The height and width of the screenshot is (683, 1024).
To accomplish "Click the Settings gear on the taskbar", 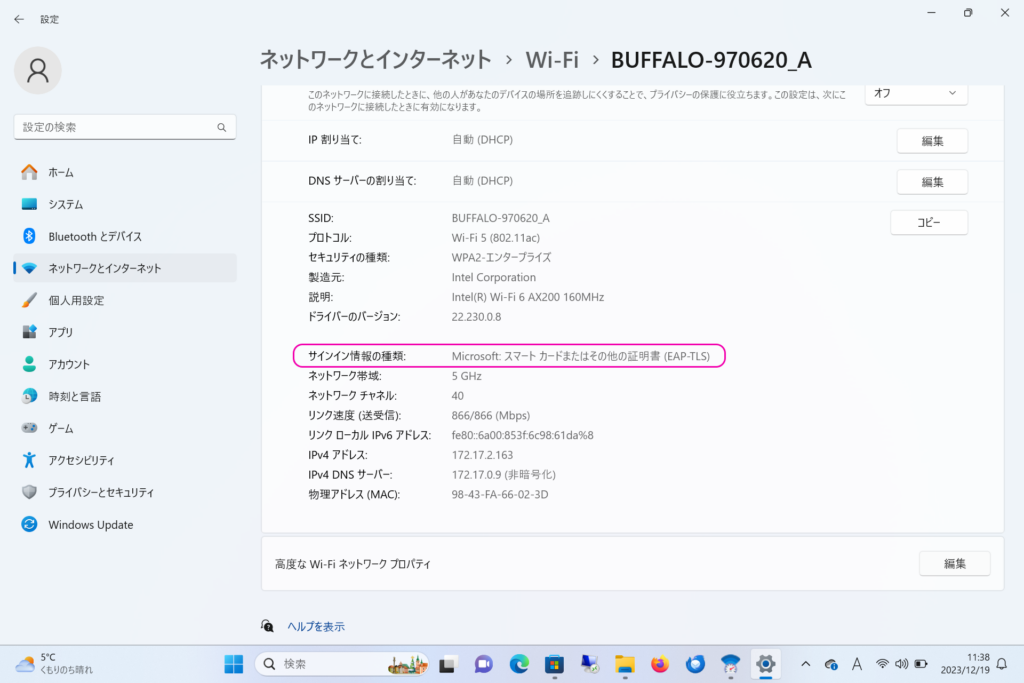I will point(765,665).
